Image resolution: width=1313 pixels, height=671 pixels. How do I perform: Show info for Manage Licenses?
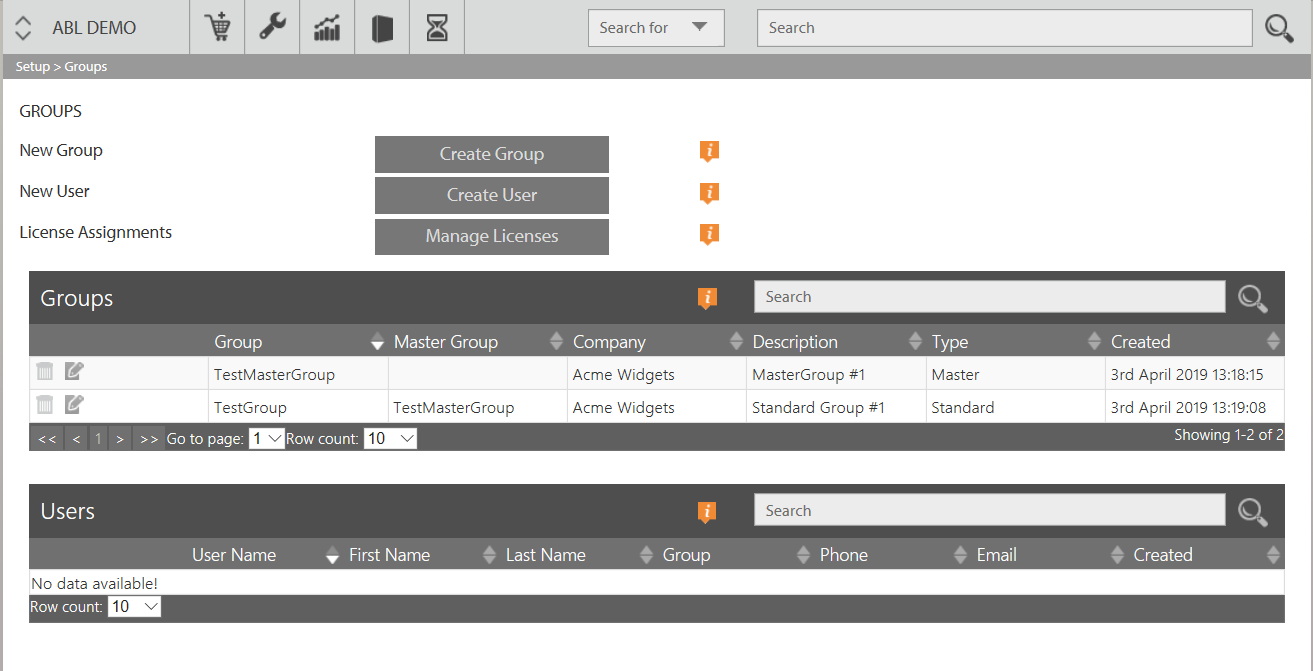point(709,234)
